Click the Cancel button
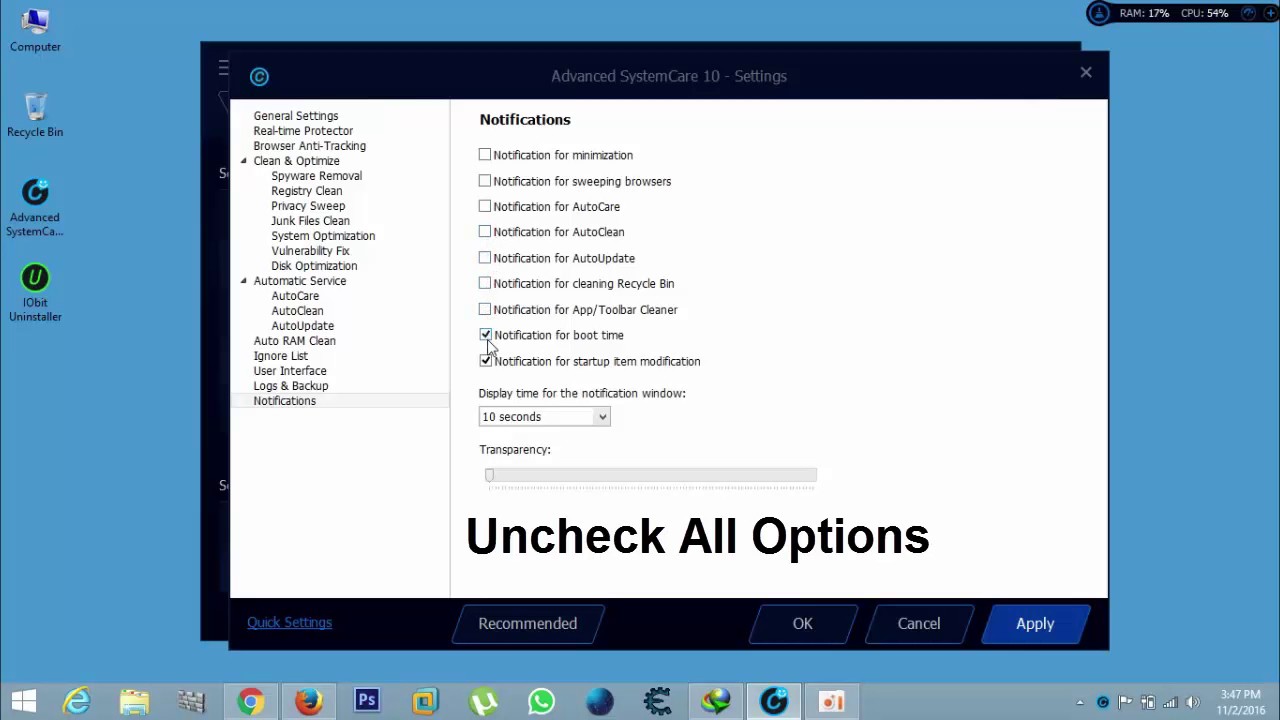Viewport: 1280px width, 720px height. click(x=918, y=623)
